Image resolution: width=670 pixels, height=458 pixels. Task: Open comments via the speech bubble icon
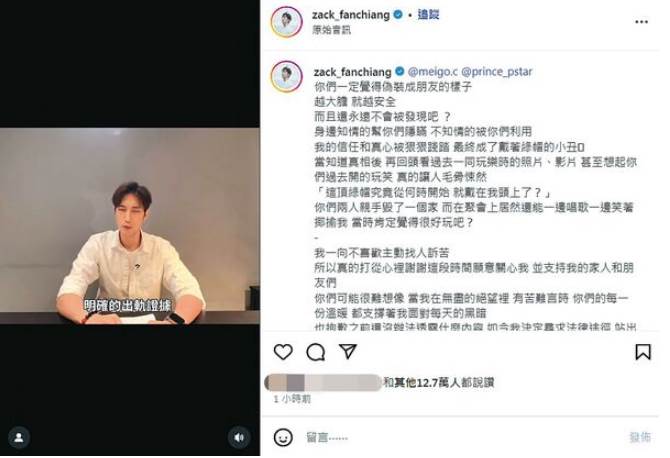(316, 352)
